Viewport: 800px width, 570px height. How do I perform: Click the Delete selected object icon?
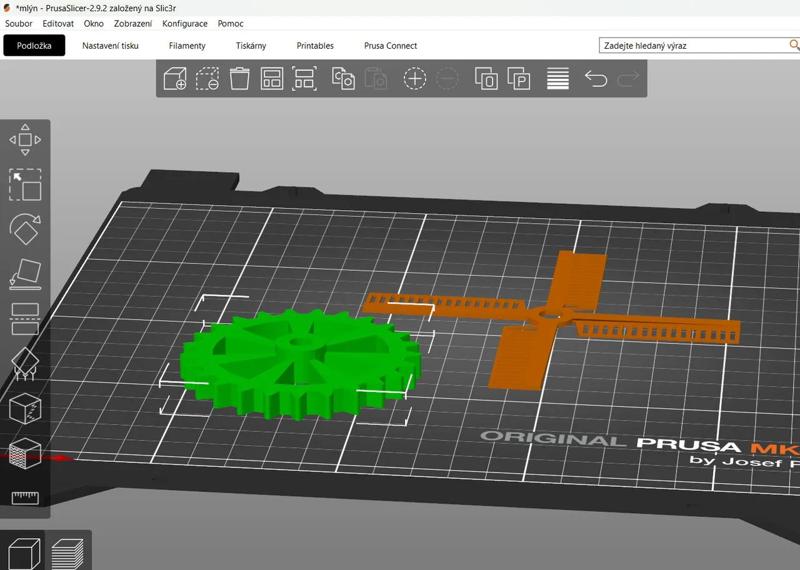click(x=208, y=79)
